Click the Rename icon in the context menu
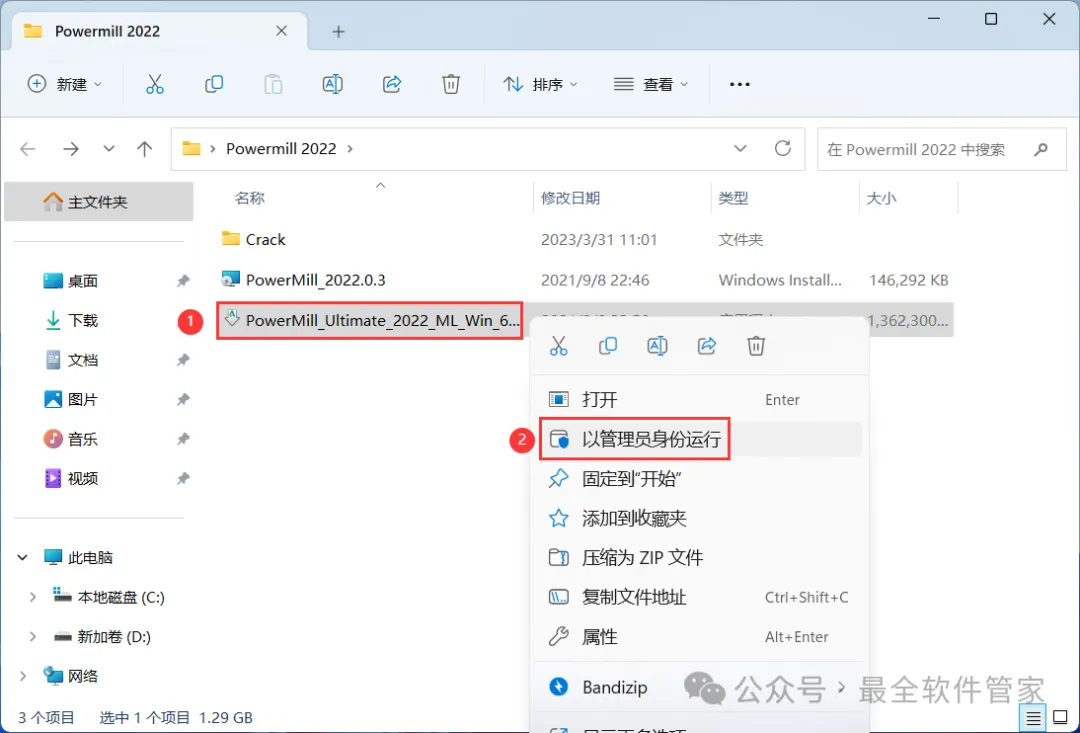 tap(657, 346)
